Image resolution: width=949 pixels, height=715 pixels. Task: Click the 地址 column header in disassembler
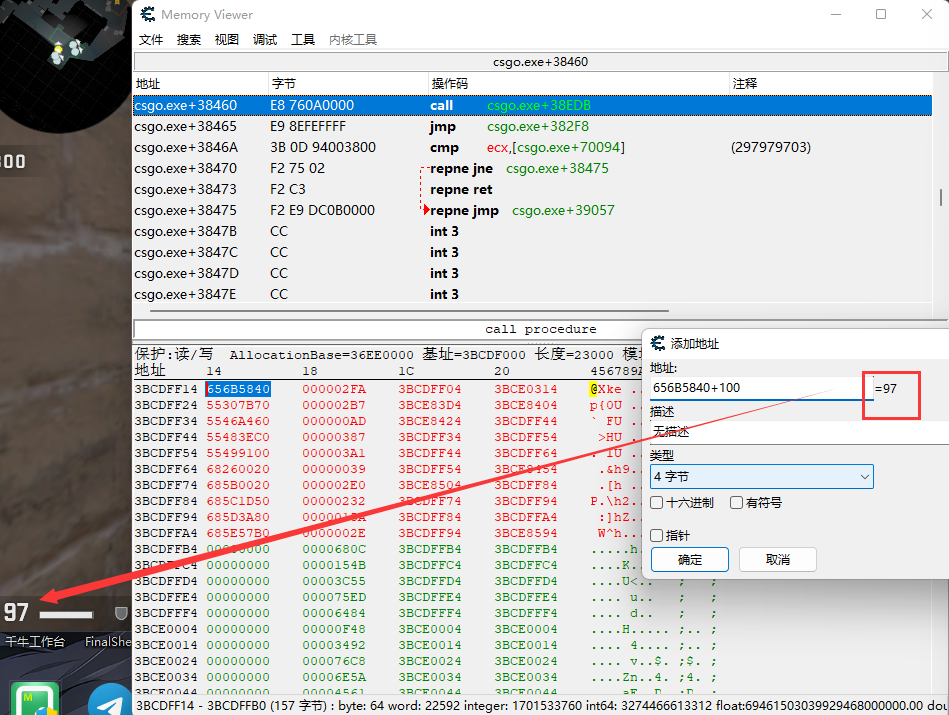[x=201, y=84]
